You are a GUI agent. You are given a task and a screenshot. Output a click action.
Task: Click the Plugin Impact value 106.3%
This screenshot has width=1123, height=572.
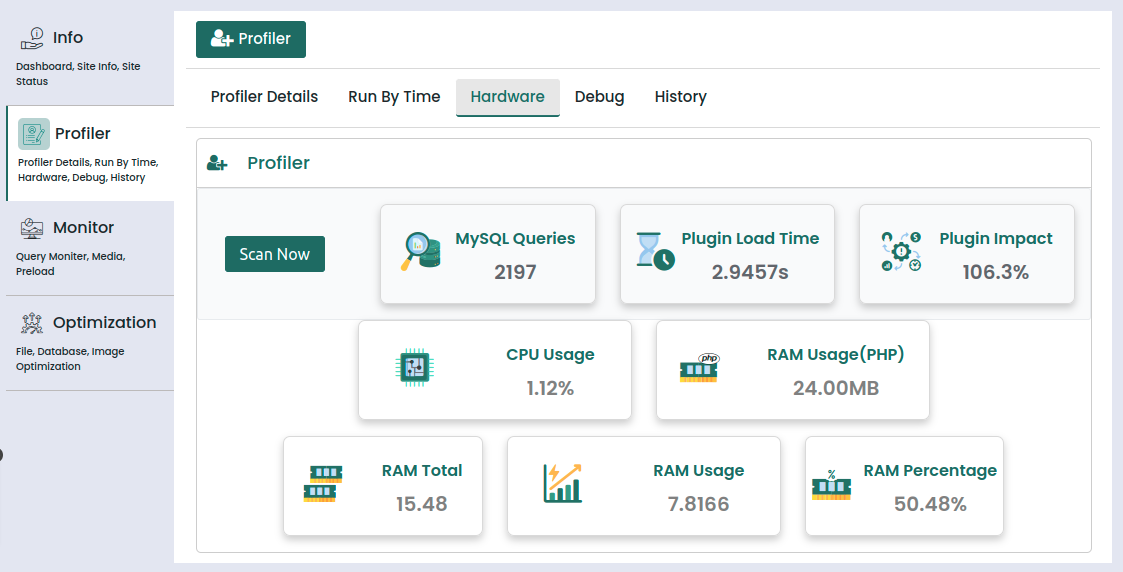point(996,272)
